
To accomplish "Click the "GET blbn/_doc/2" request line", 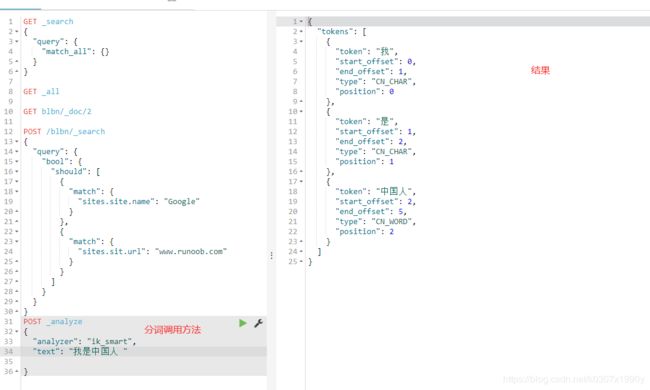I will click(57, 111).
